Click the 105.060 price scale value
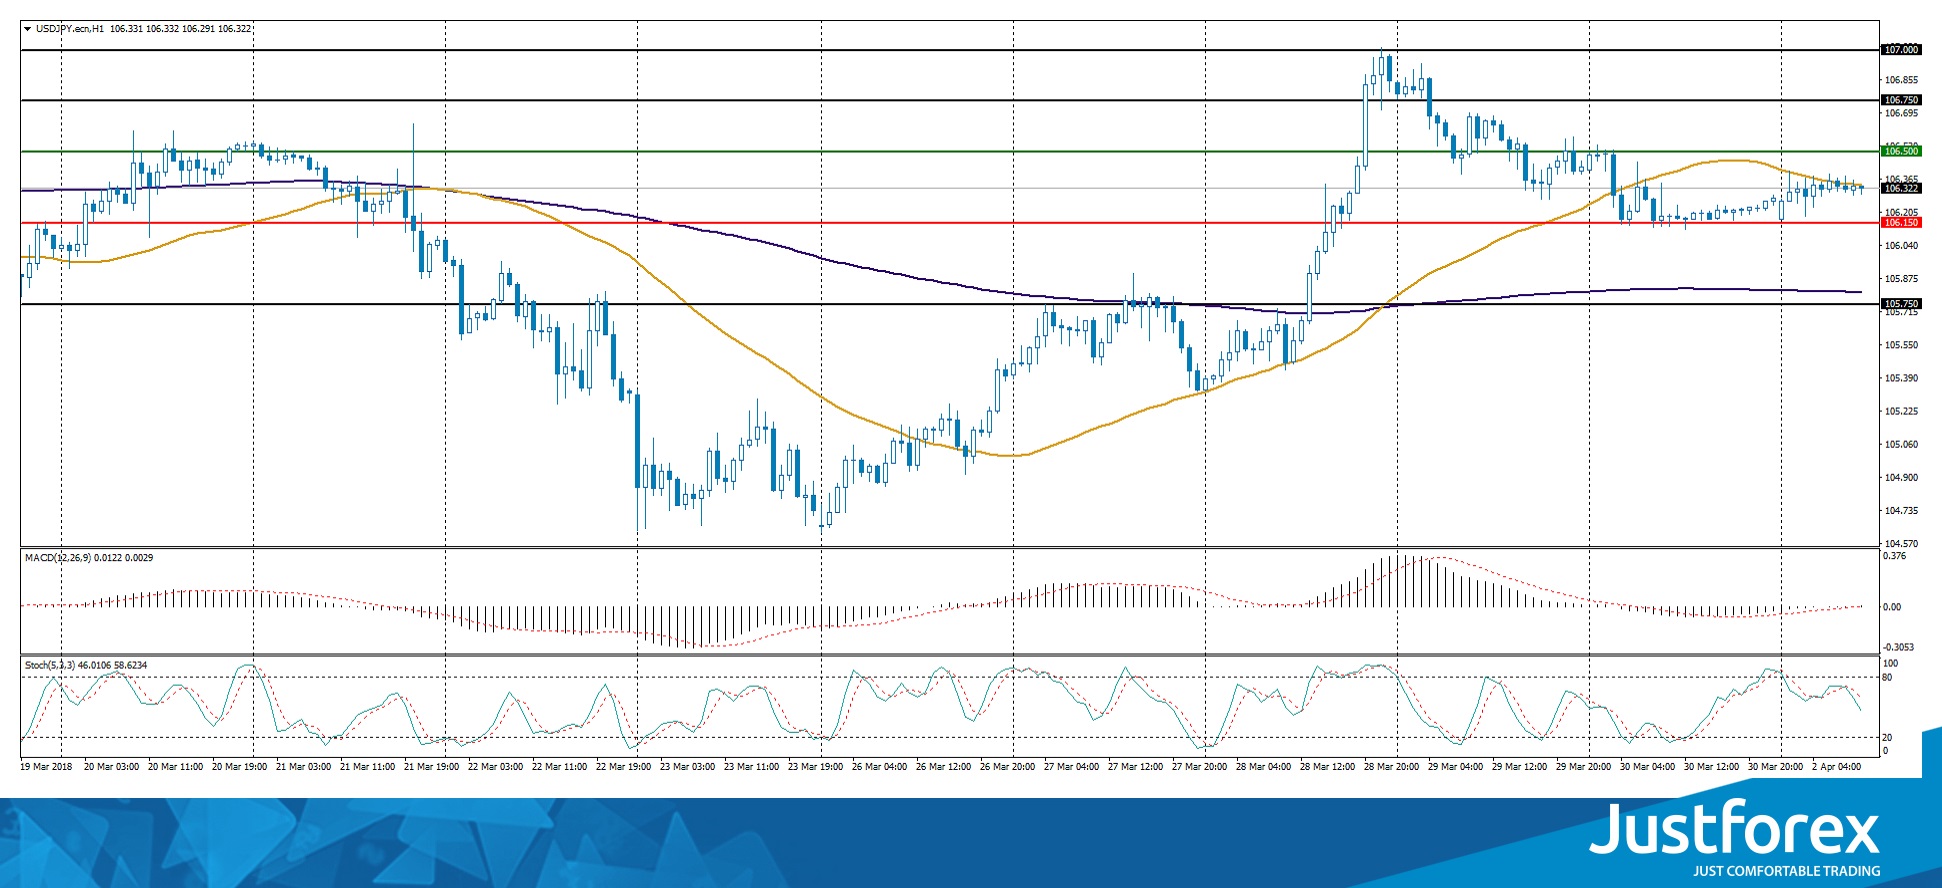Viewport: 1942px width, 888px height. pyautogui.click(x=1901, y=444)
